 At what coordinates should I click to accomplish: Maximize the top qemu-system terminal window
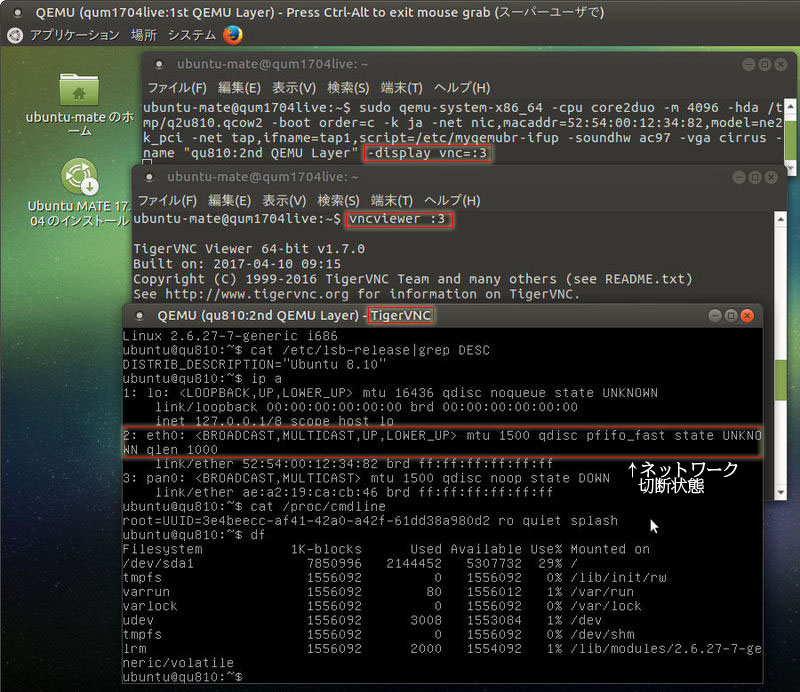(x=765, y=64)
